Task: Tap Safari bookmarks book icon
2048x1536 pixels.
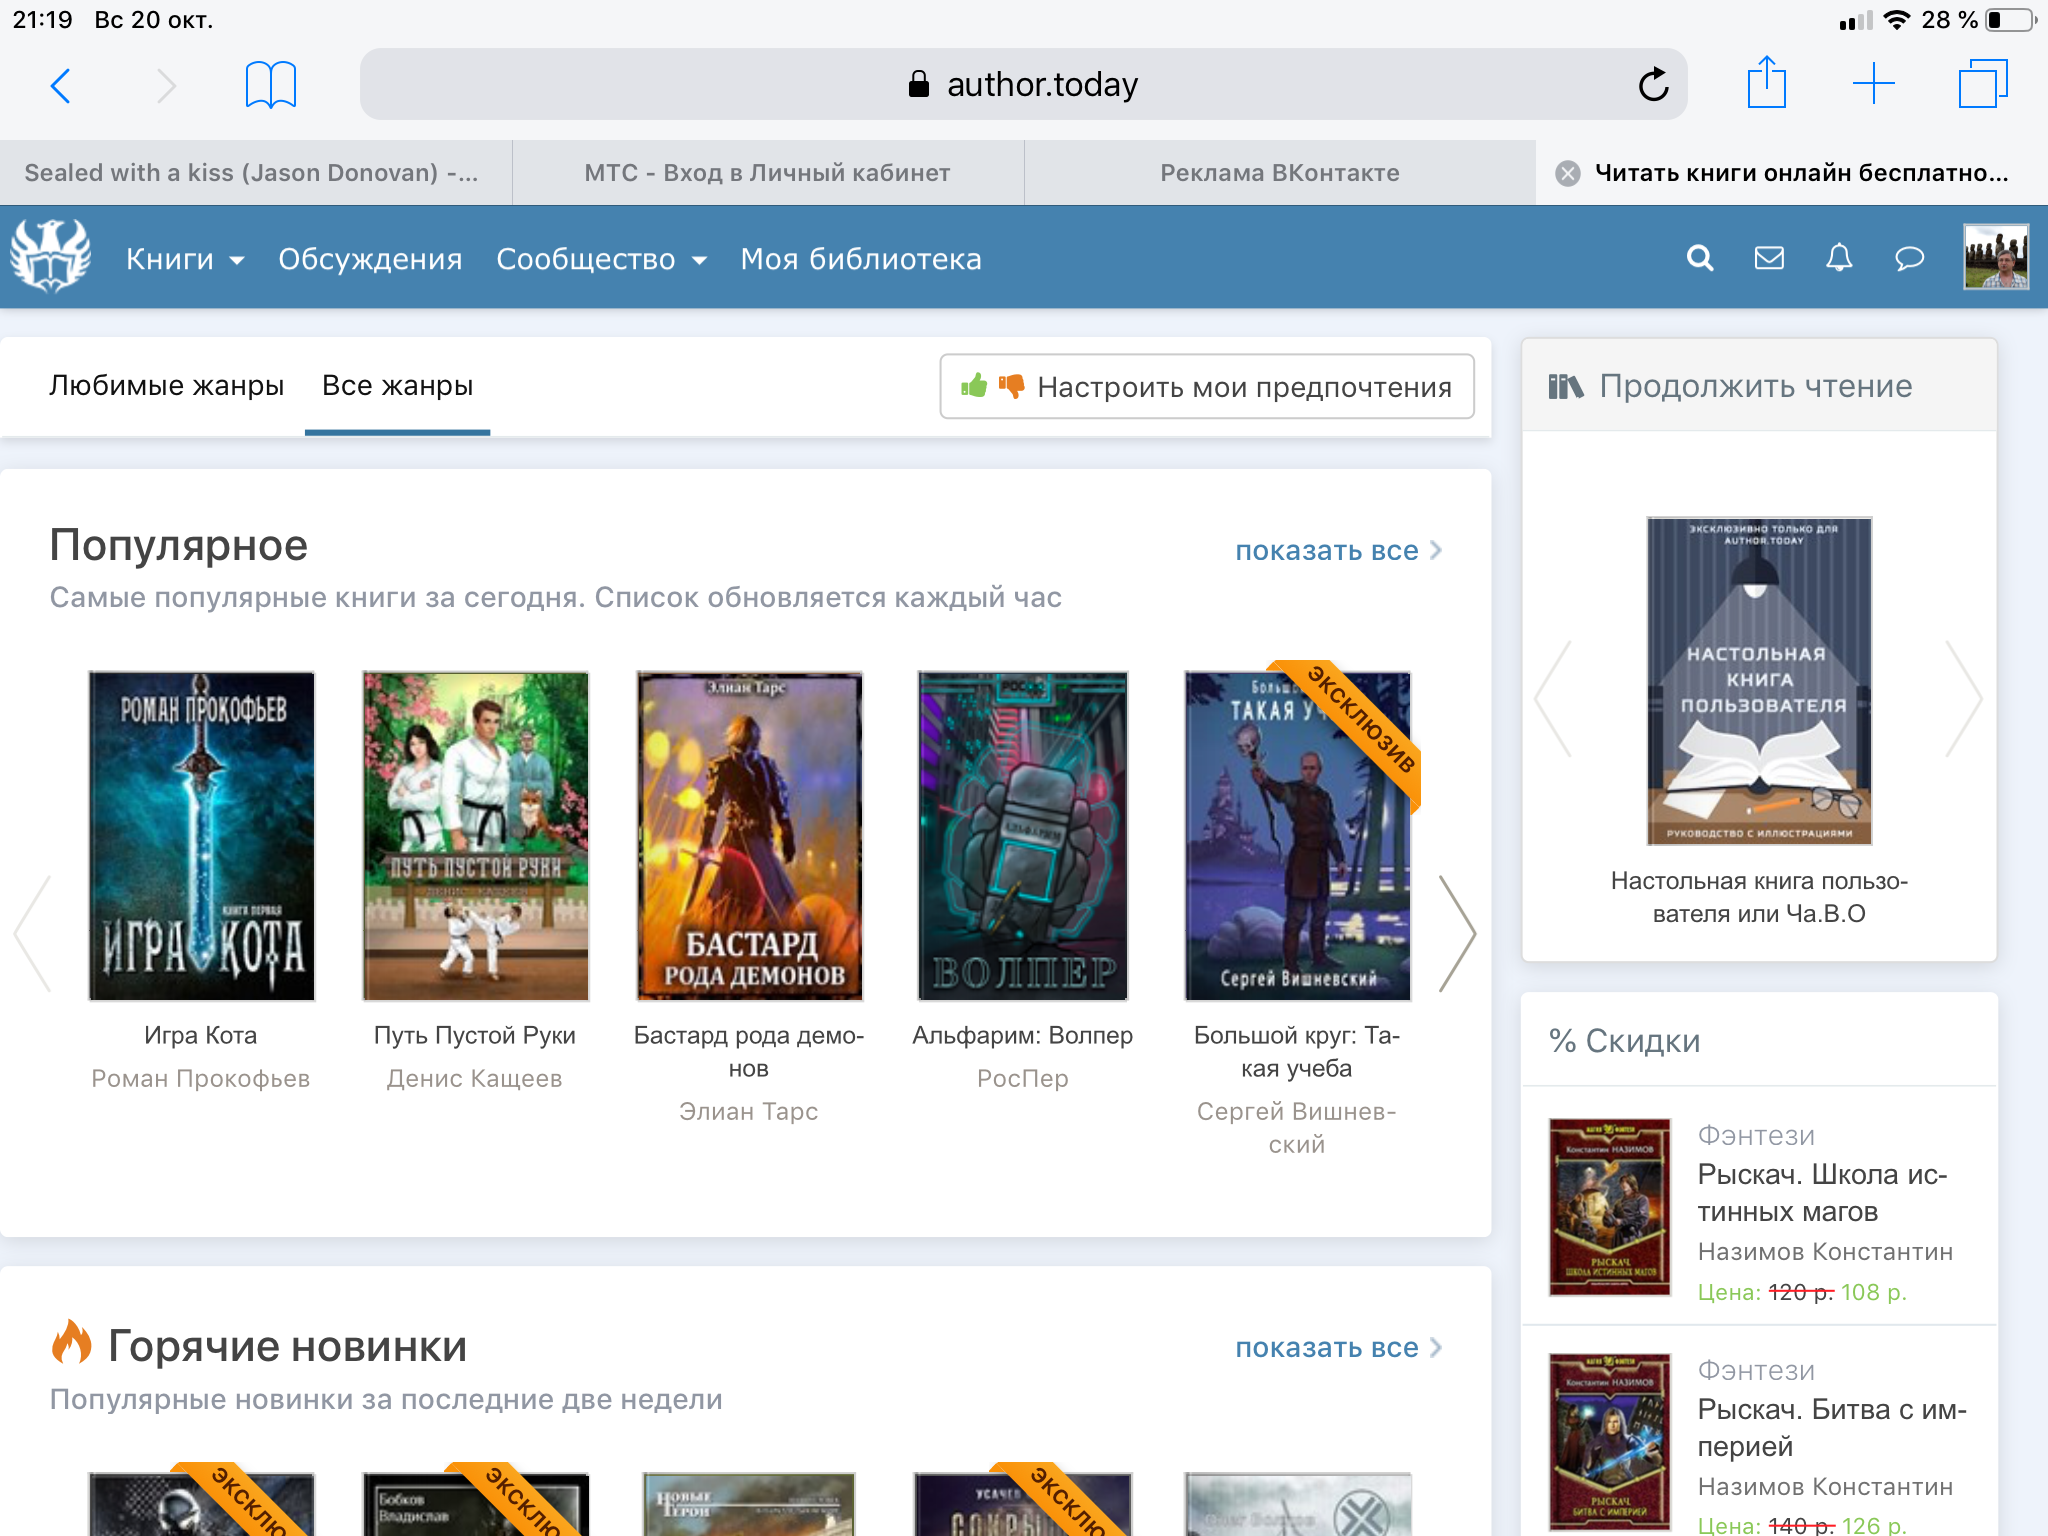Action: (270, 84)
